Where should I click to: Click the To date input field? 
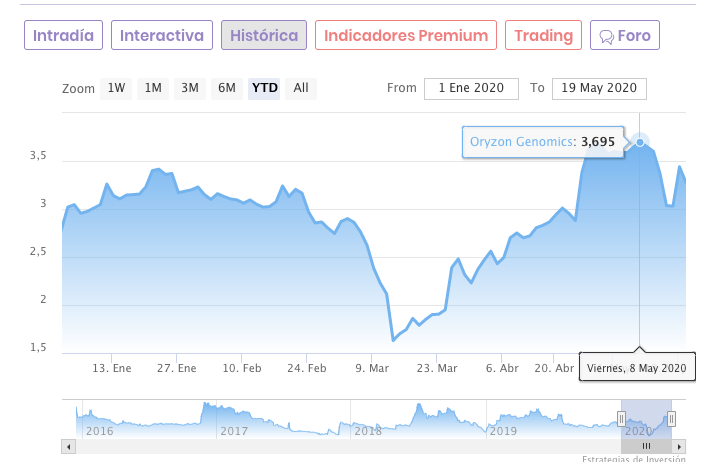tap(599, 88)
